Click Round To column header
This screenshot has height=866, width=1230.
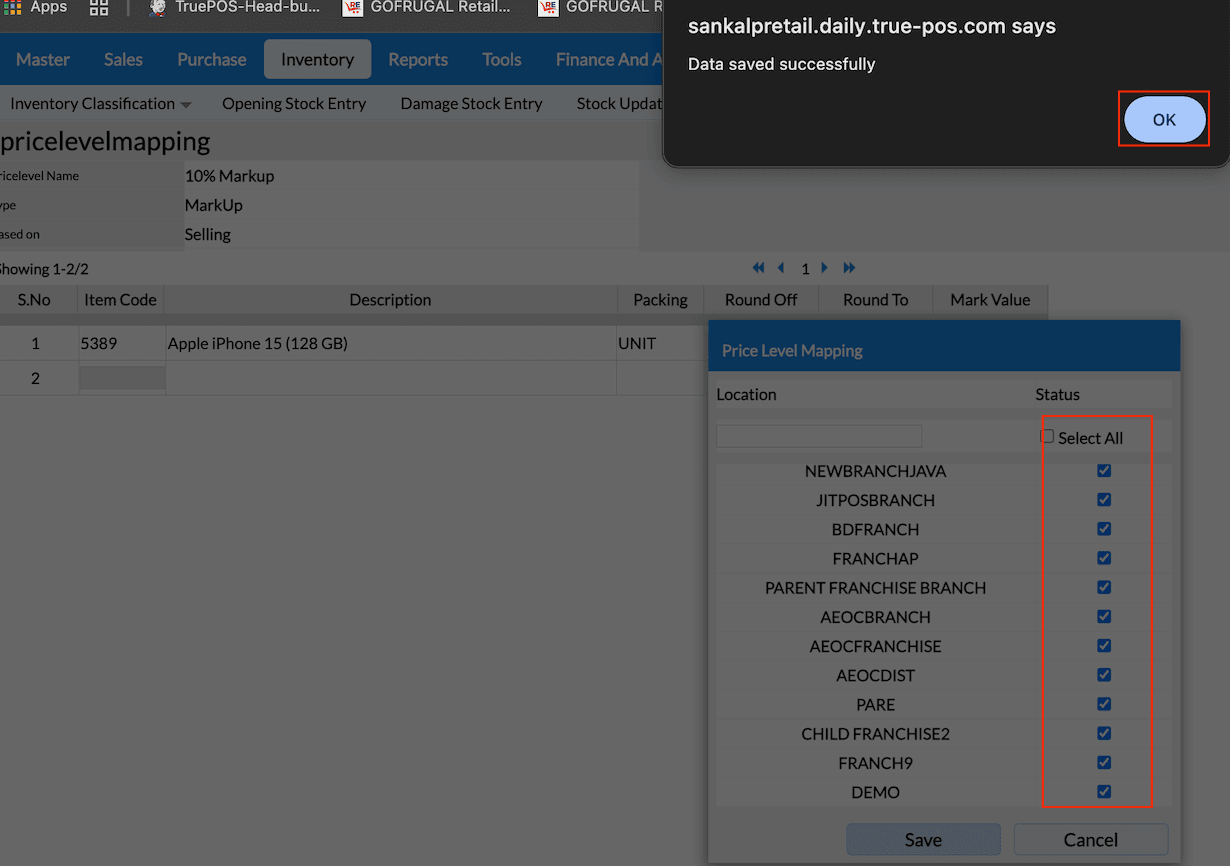click(x=875, y=300)
